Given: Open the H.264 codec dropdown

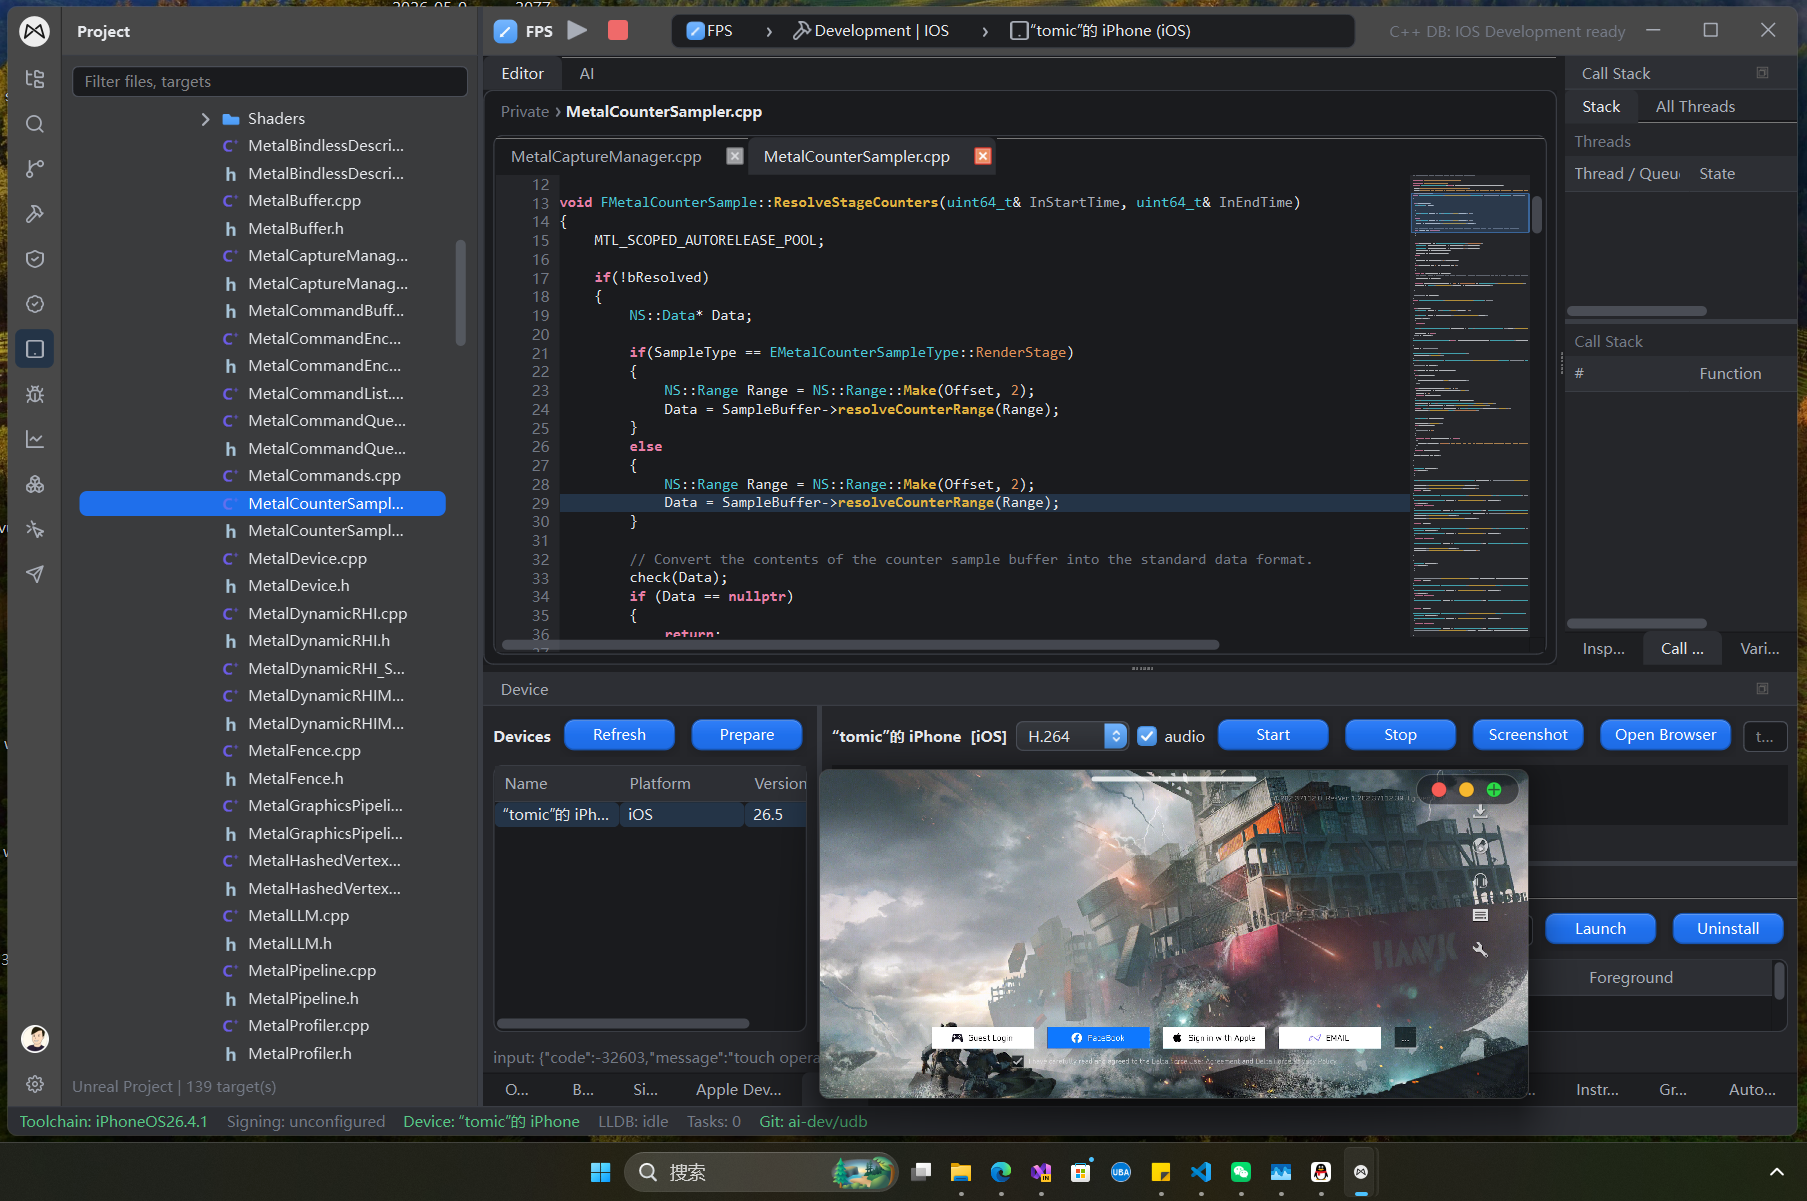Looking at the screenshot, I should point(1072,736).
